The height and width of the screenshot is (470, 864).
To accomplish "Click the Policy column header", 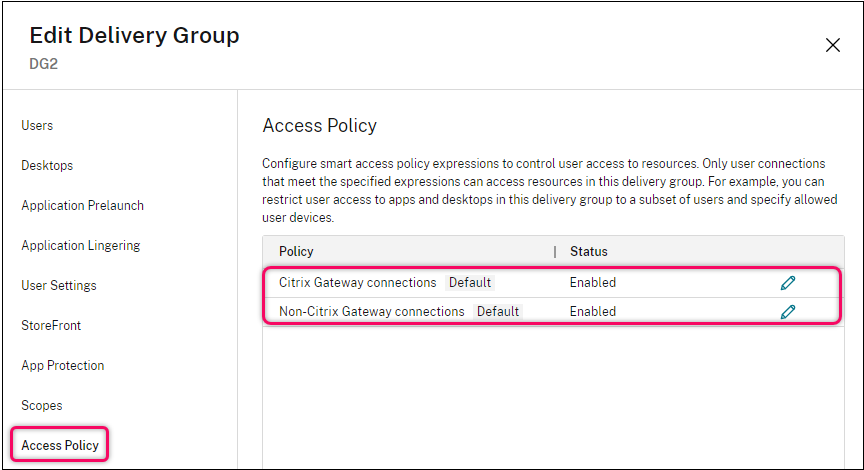I will (x=296, y=252).
